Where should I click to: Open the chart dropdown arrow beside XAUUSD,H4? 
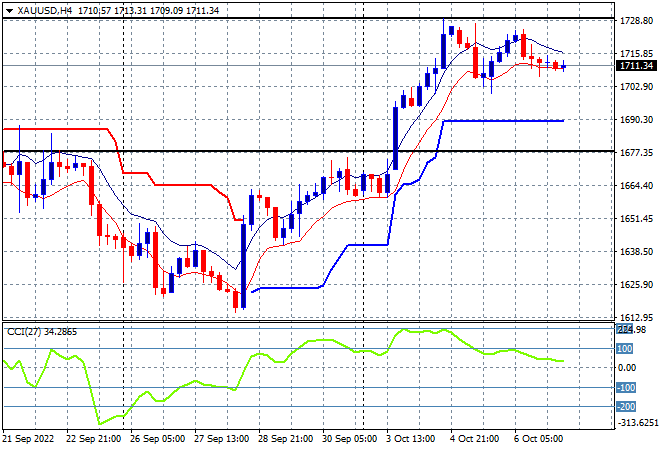pyautogui.click(x=9, y=11)
